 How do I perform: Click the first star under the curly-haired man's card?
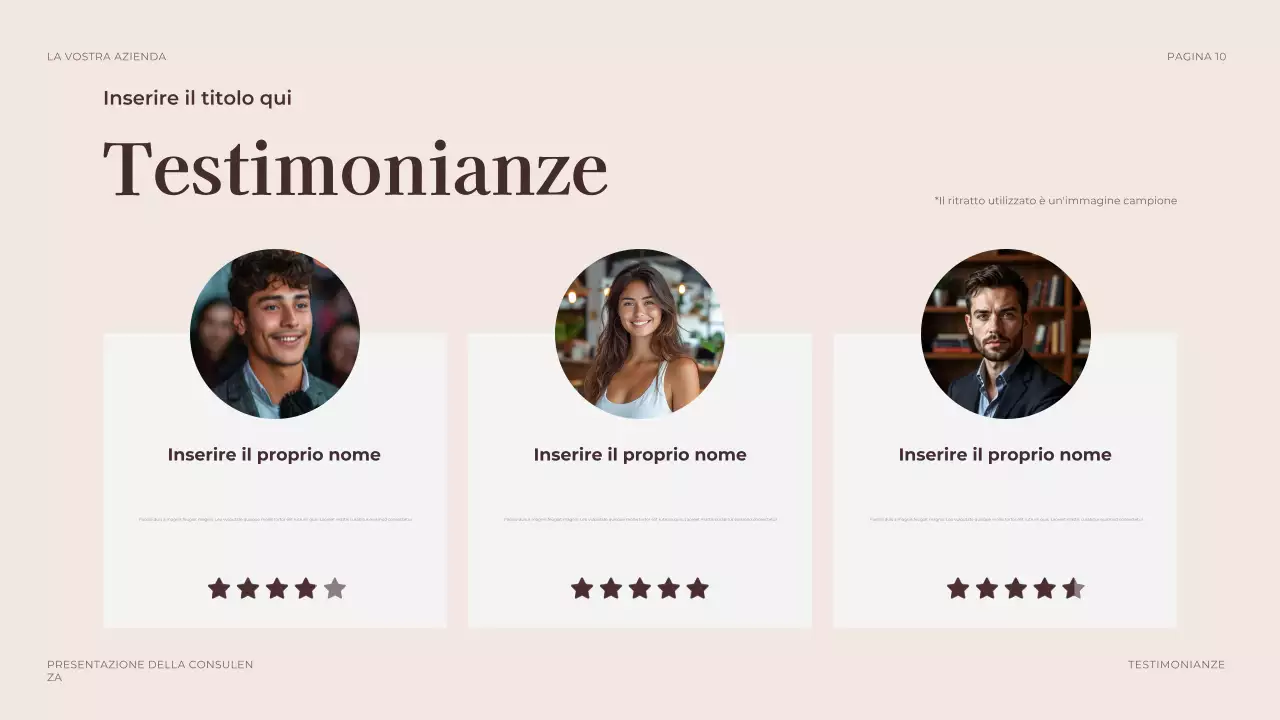(219, 588)
